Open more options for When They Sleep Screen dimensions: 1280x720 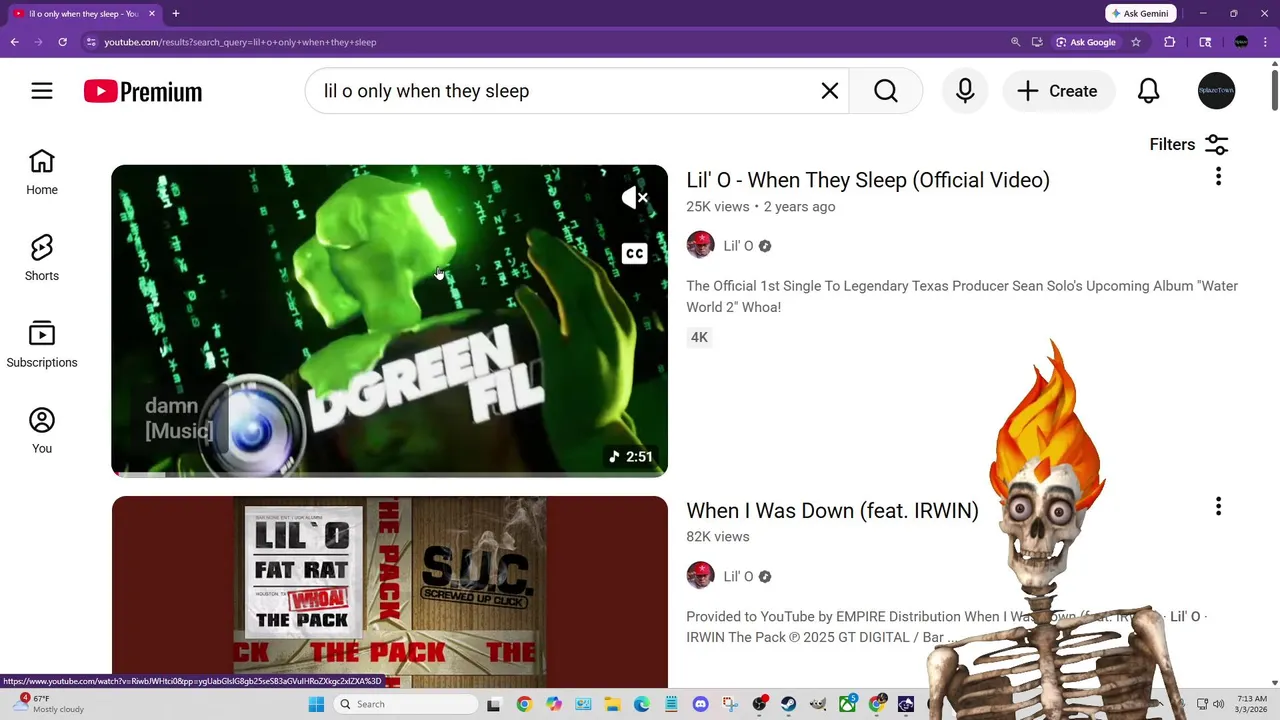pyautogui.click(x=1218, y=177)
